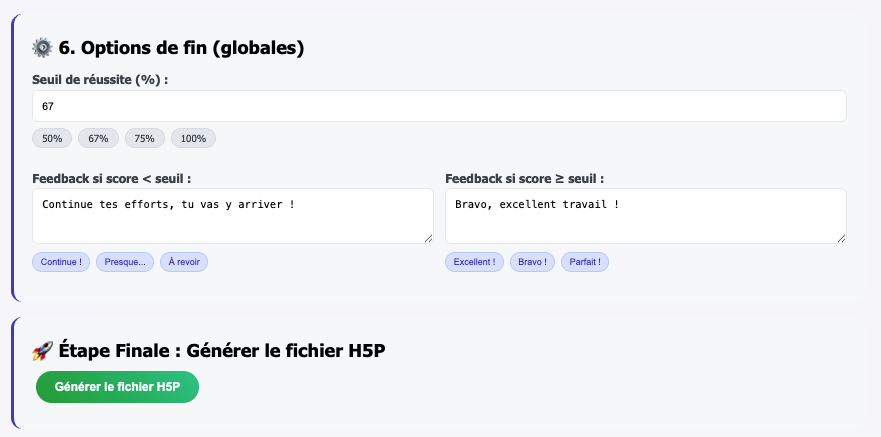The image size is (881, 437).
Task: Choose the "Bravo !" feedback preset
Action: coord(532,262)
